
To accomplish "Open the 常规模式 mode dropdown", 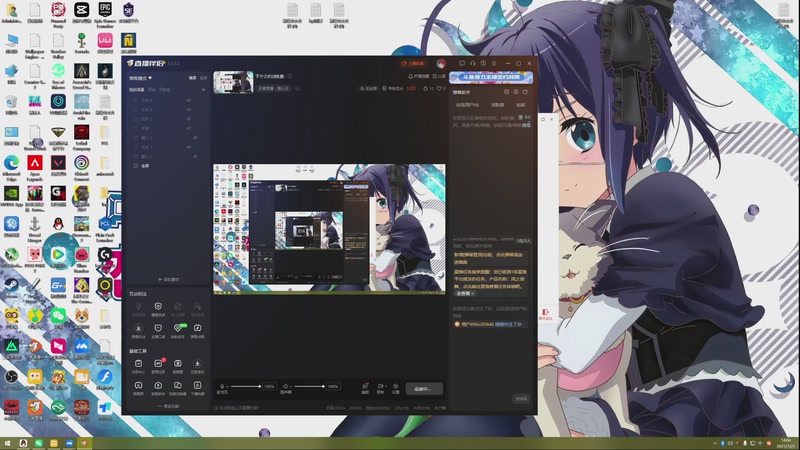I will pos(140,78).
